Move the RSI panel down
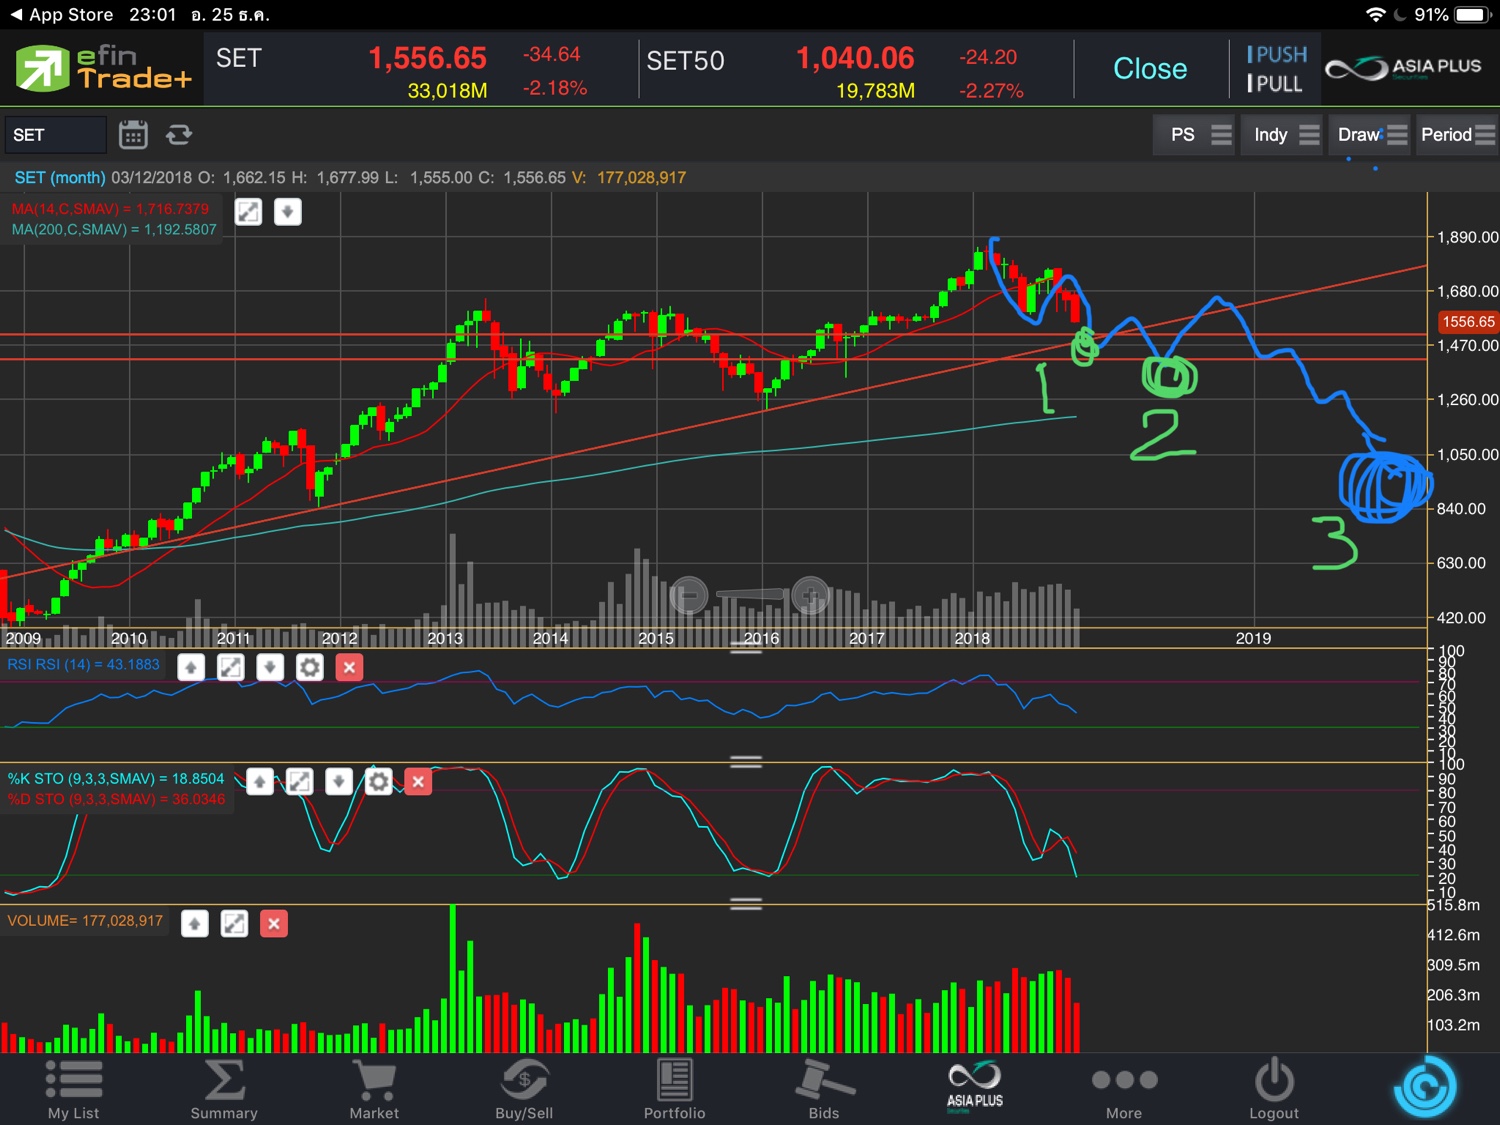Image resolution: width=1500 pixels, height=1125 pixels. point(270,667)
